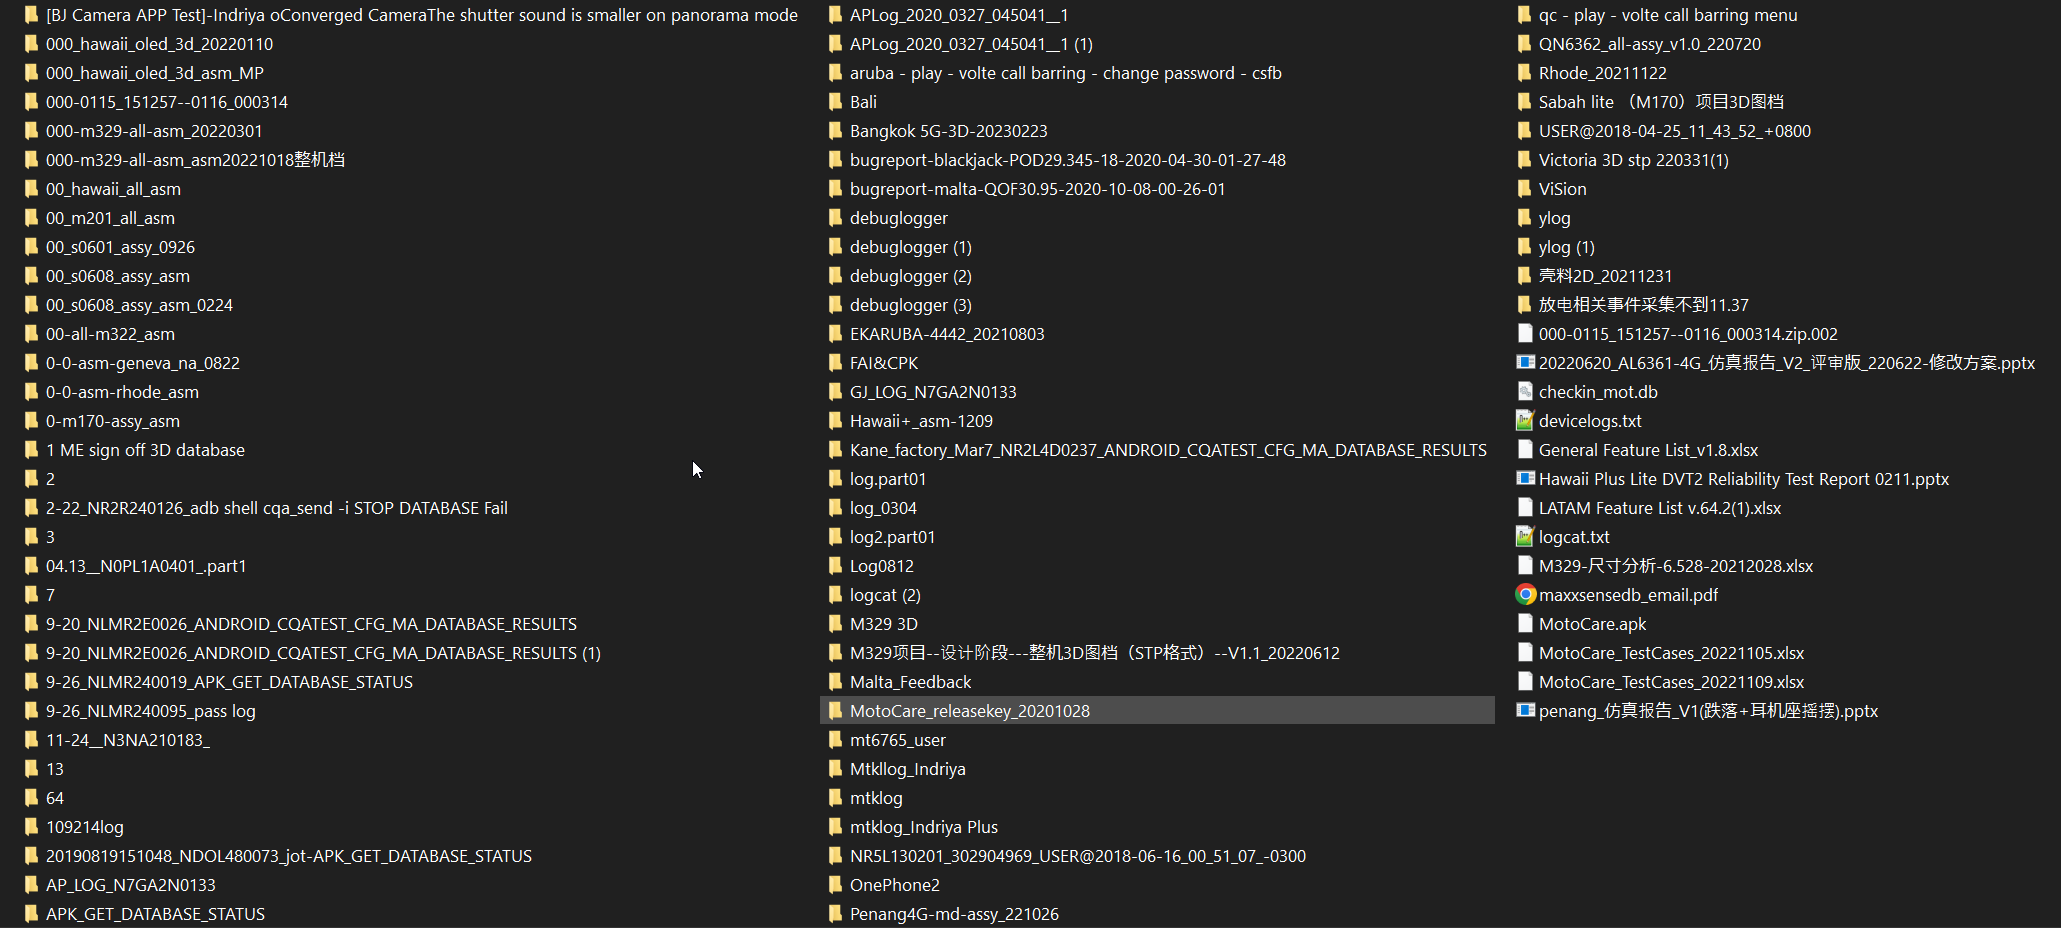Select the 2-22_NR2R240126_adb shell cqa_send folder

(x=277, y=508)
